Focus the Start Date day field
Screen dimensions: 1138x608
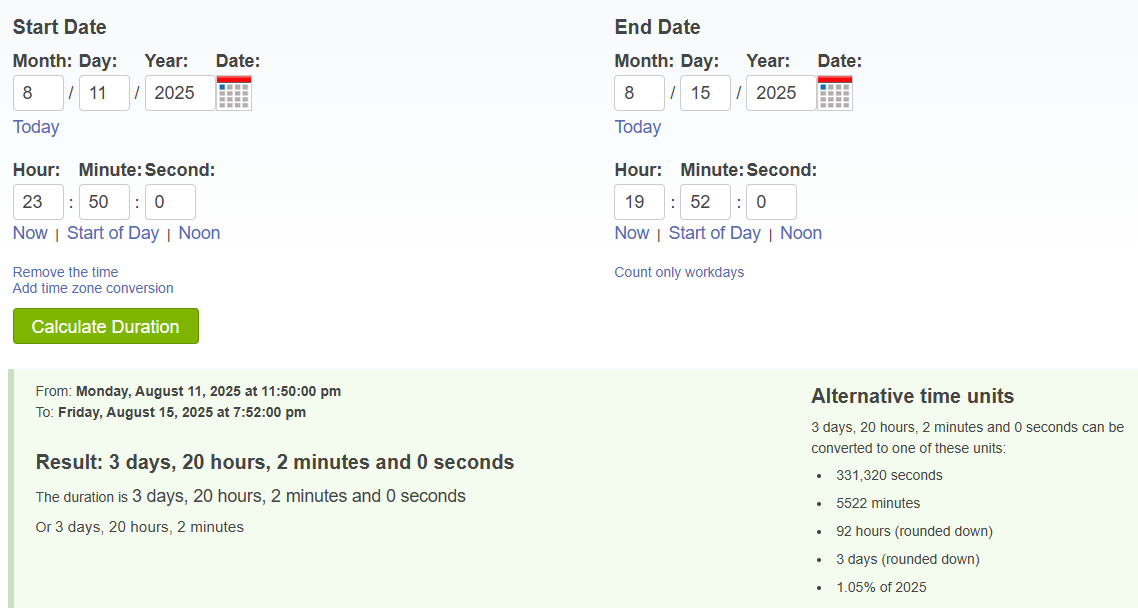pyautogui.click(x=104, y=93)
